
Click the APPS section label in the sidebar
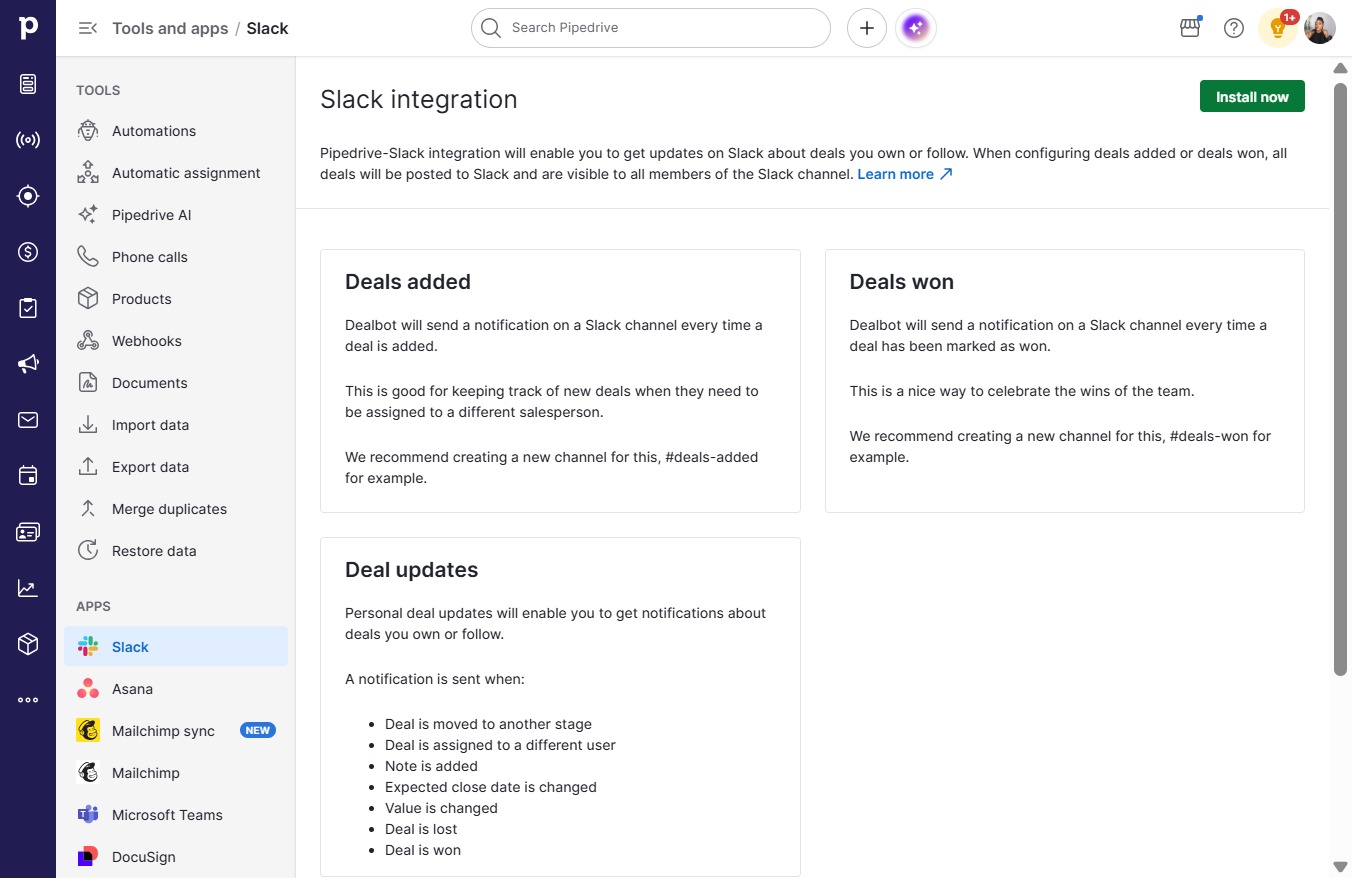93,606
